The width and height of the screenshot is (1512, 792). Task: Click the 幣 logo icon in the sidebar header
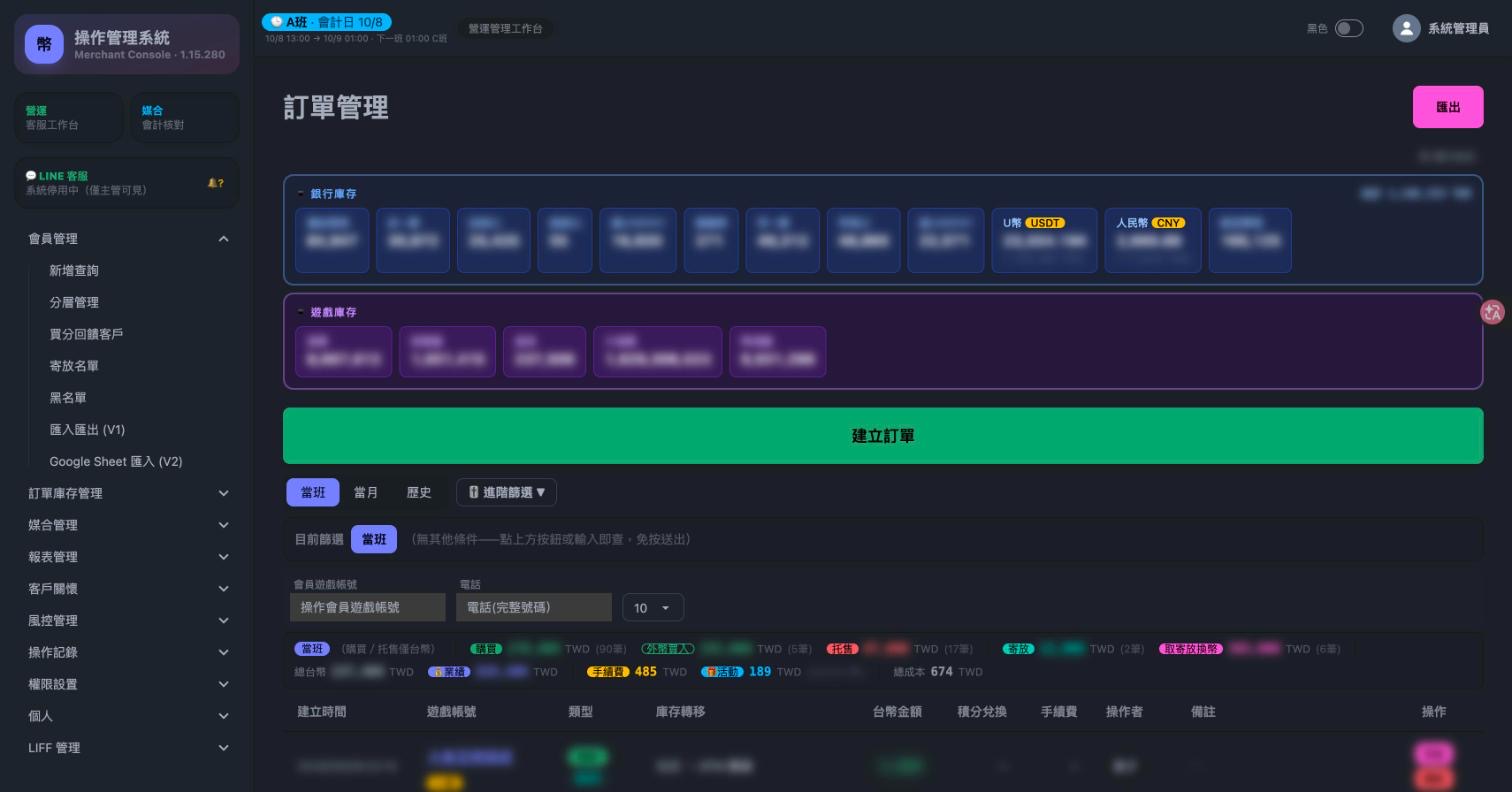[44, 44]
